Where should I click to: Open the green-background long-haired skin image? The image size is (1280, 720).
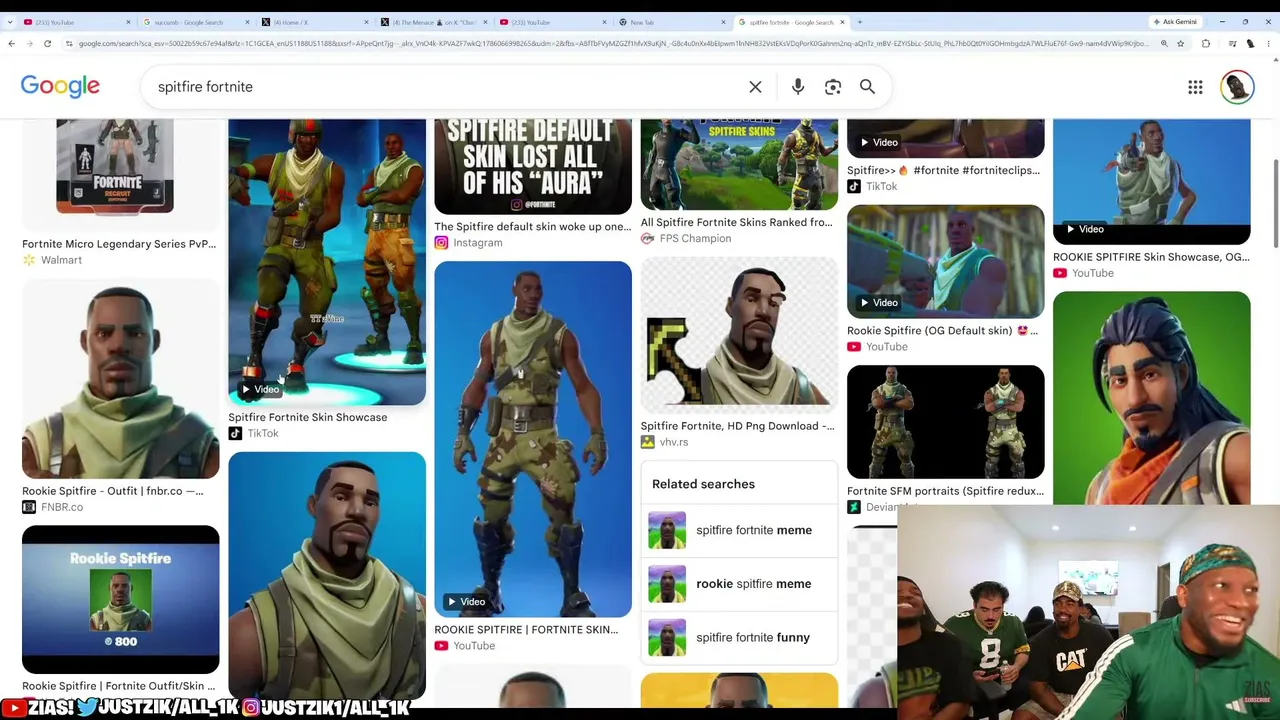pyautogui.click(x=1151, y=398)
